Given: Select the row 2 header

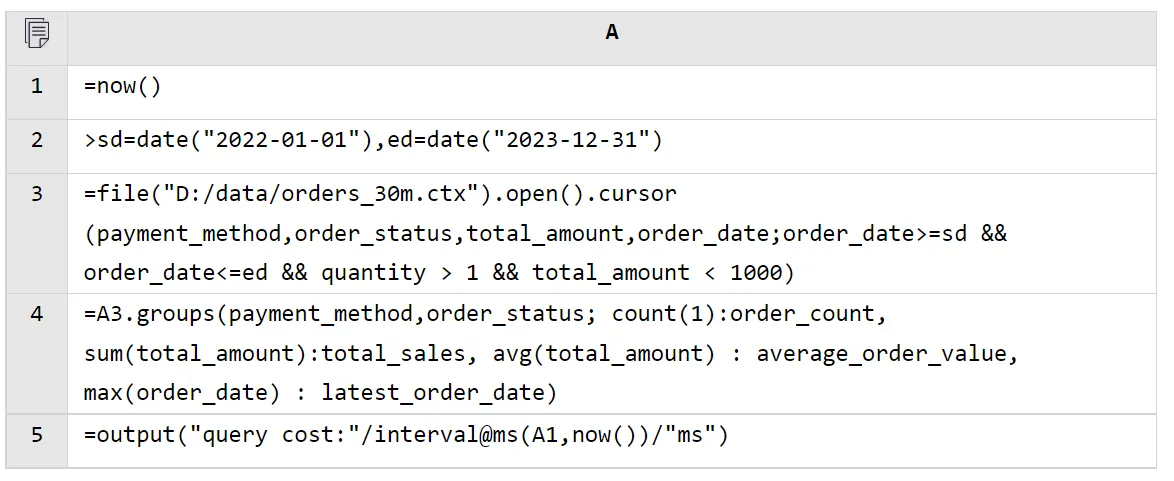Looking at the screenshot, I should pos(37,141).
